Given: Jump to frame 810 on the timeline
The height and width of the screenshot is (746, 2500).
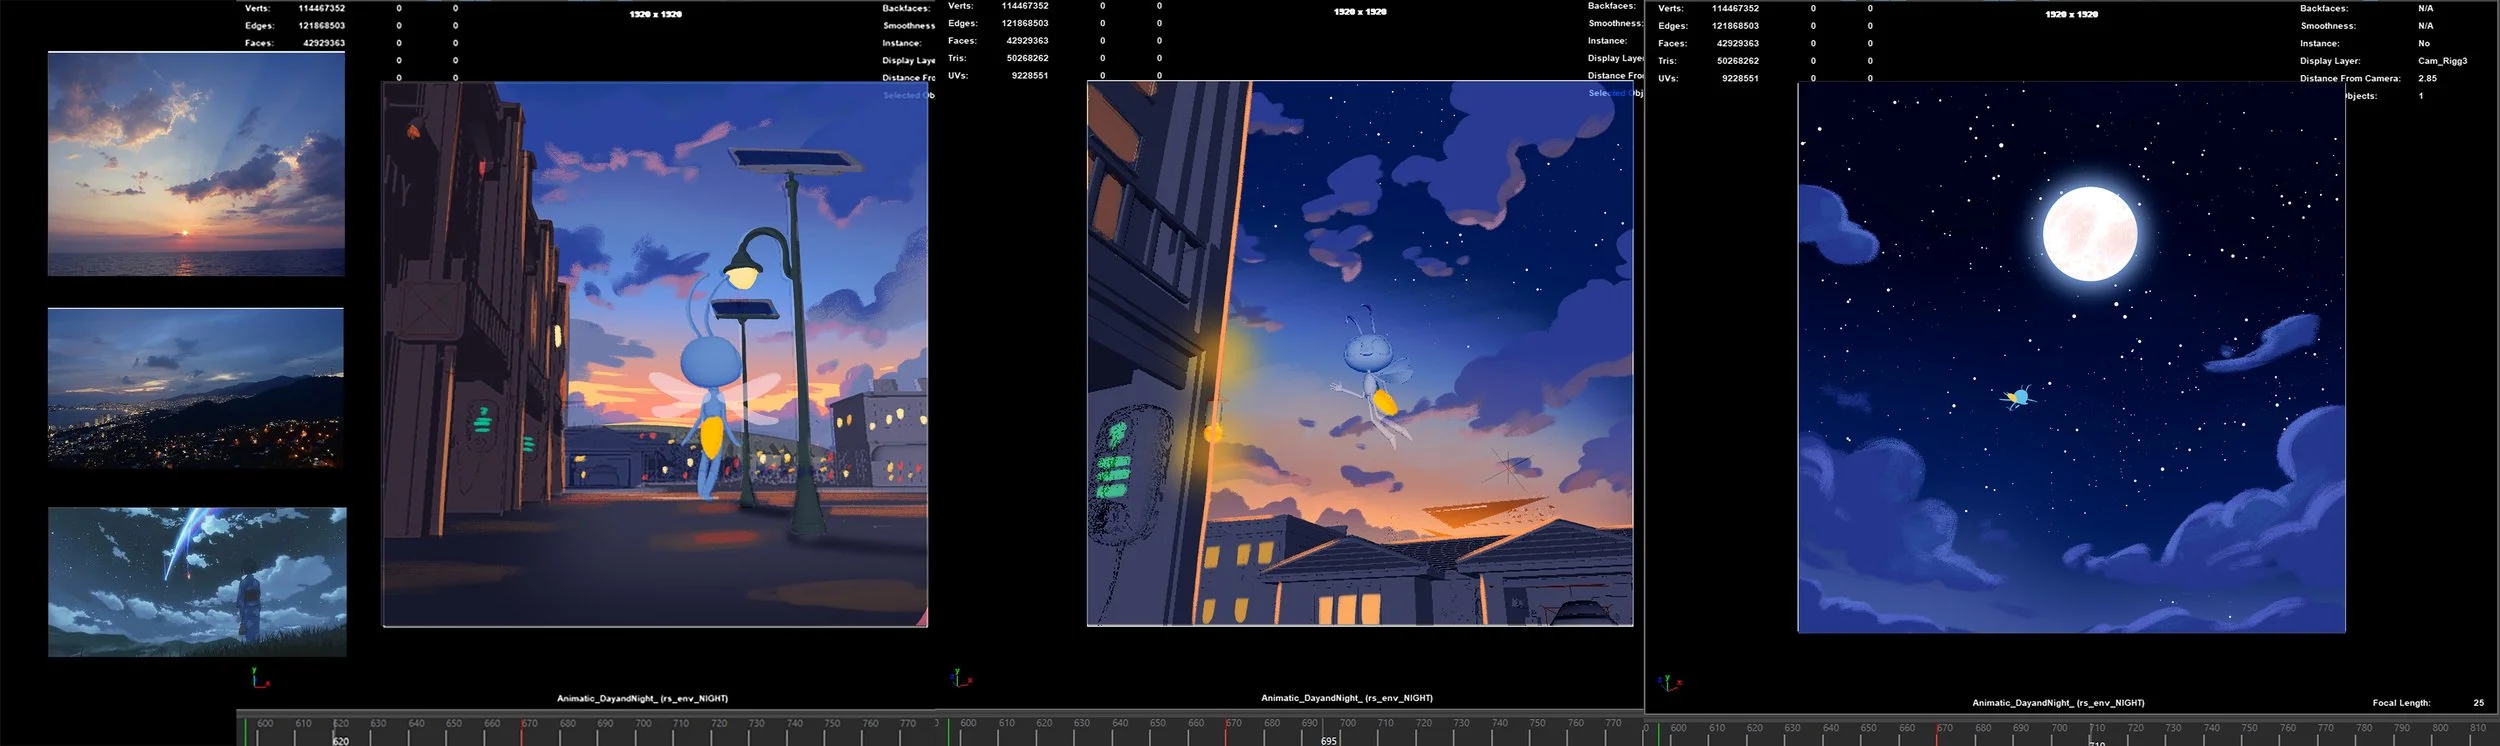Looking at the screenshot, I should click(2478, 728).
